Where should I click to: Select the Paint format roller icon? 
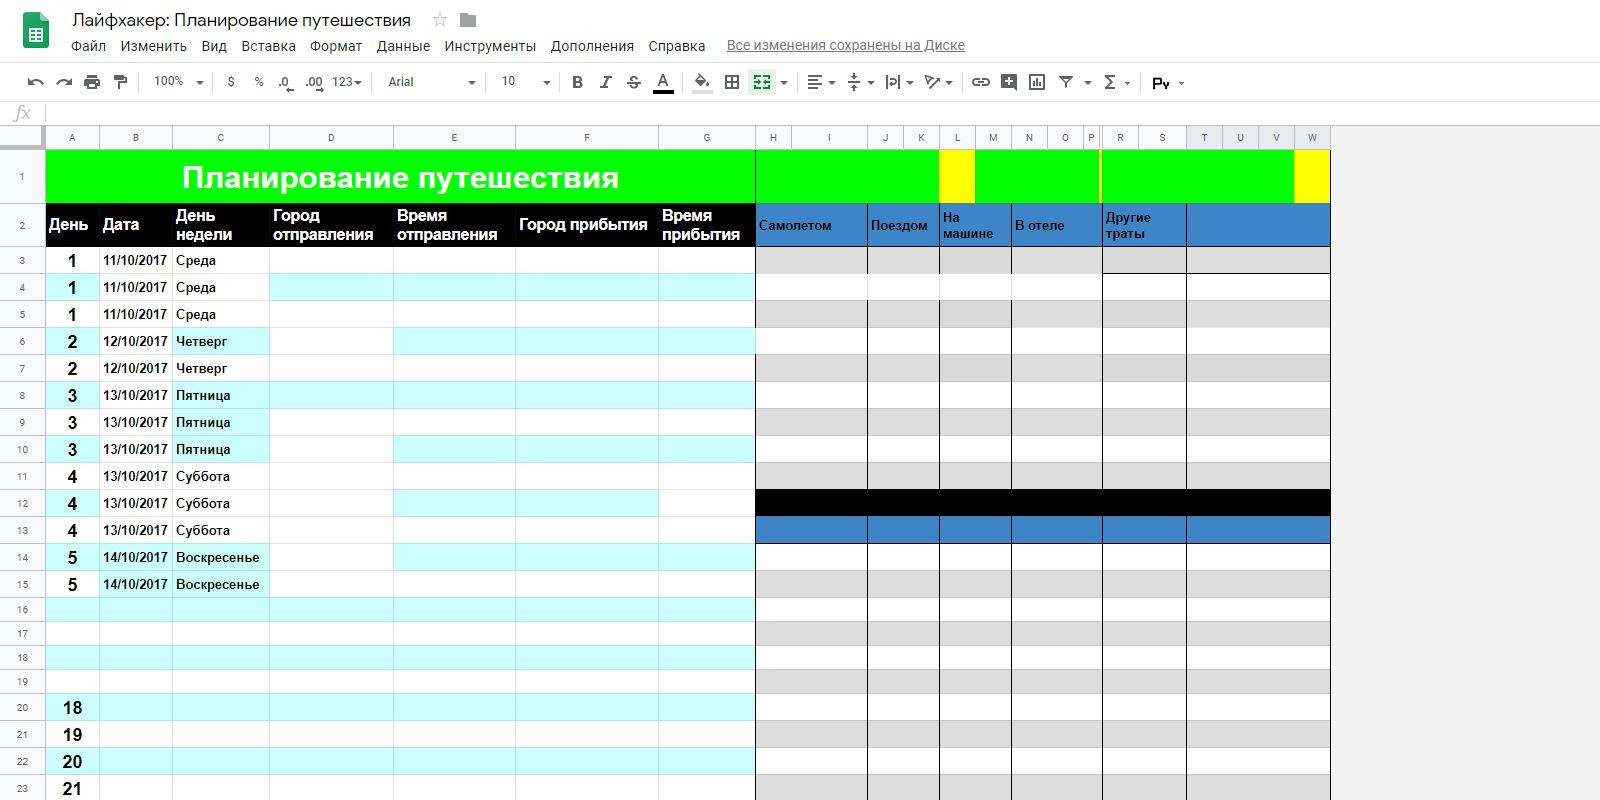pos(120,82)
